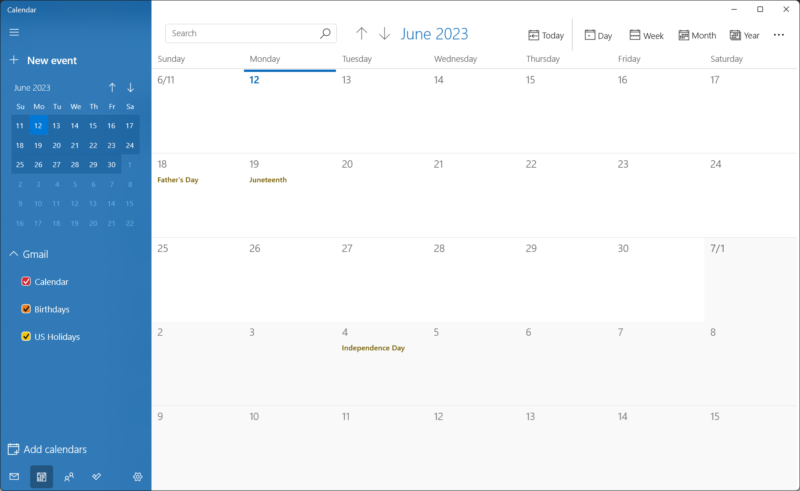
Task: Toggle the Birthdays calendar checkbox
Action: coord(26,309)
